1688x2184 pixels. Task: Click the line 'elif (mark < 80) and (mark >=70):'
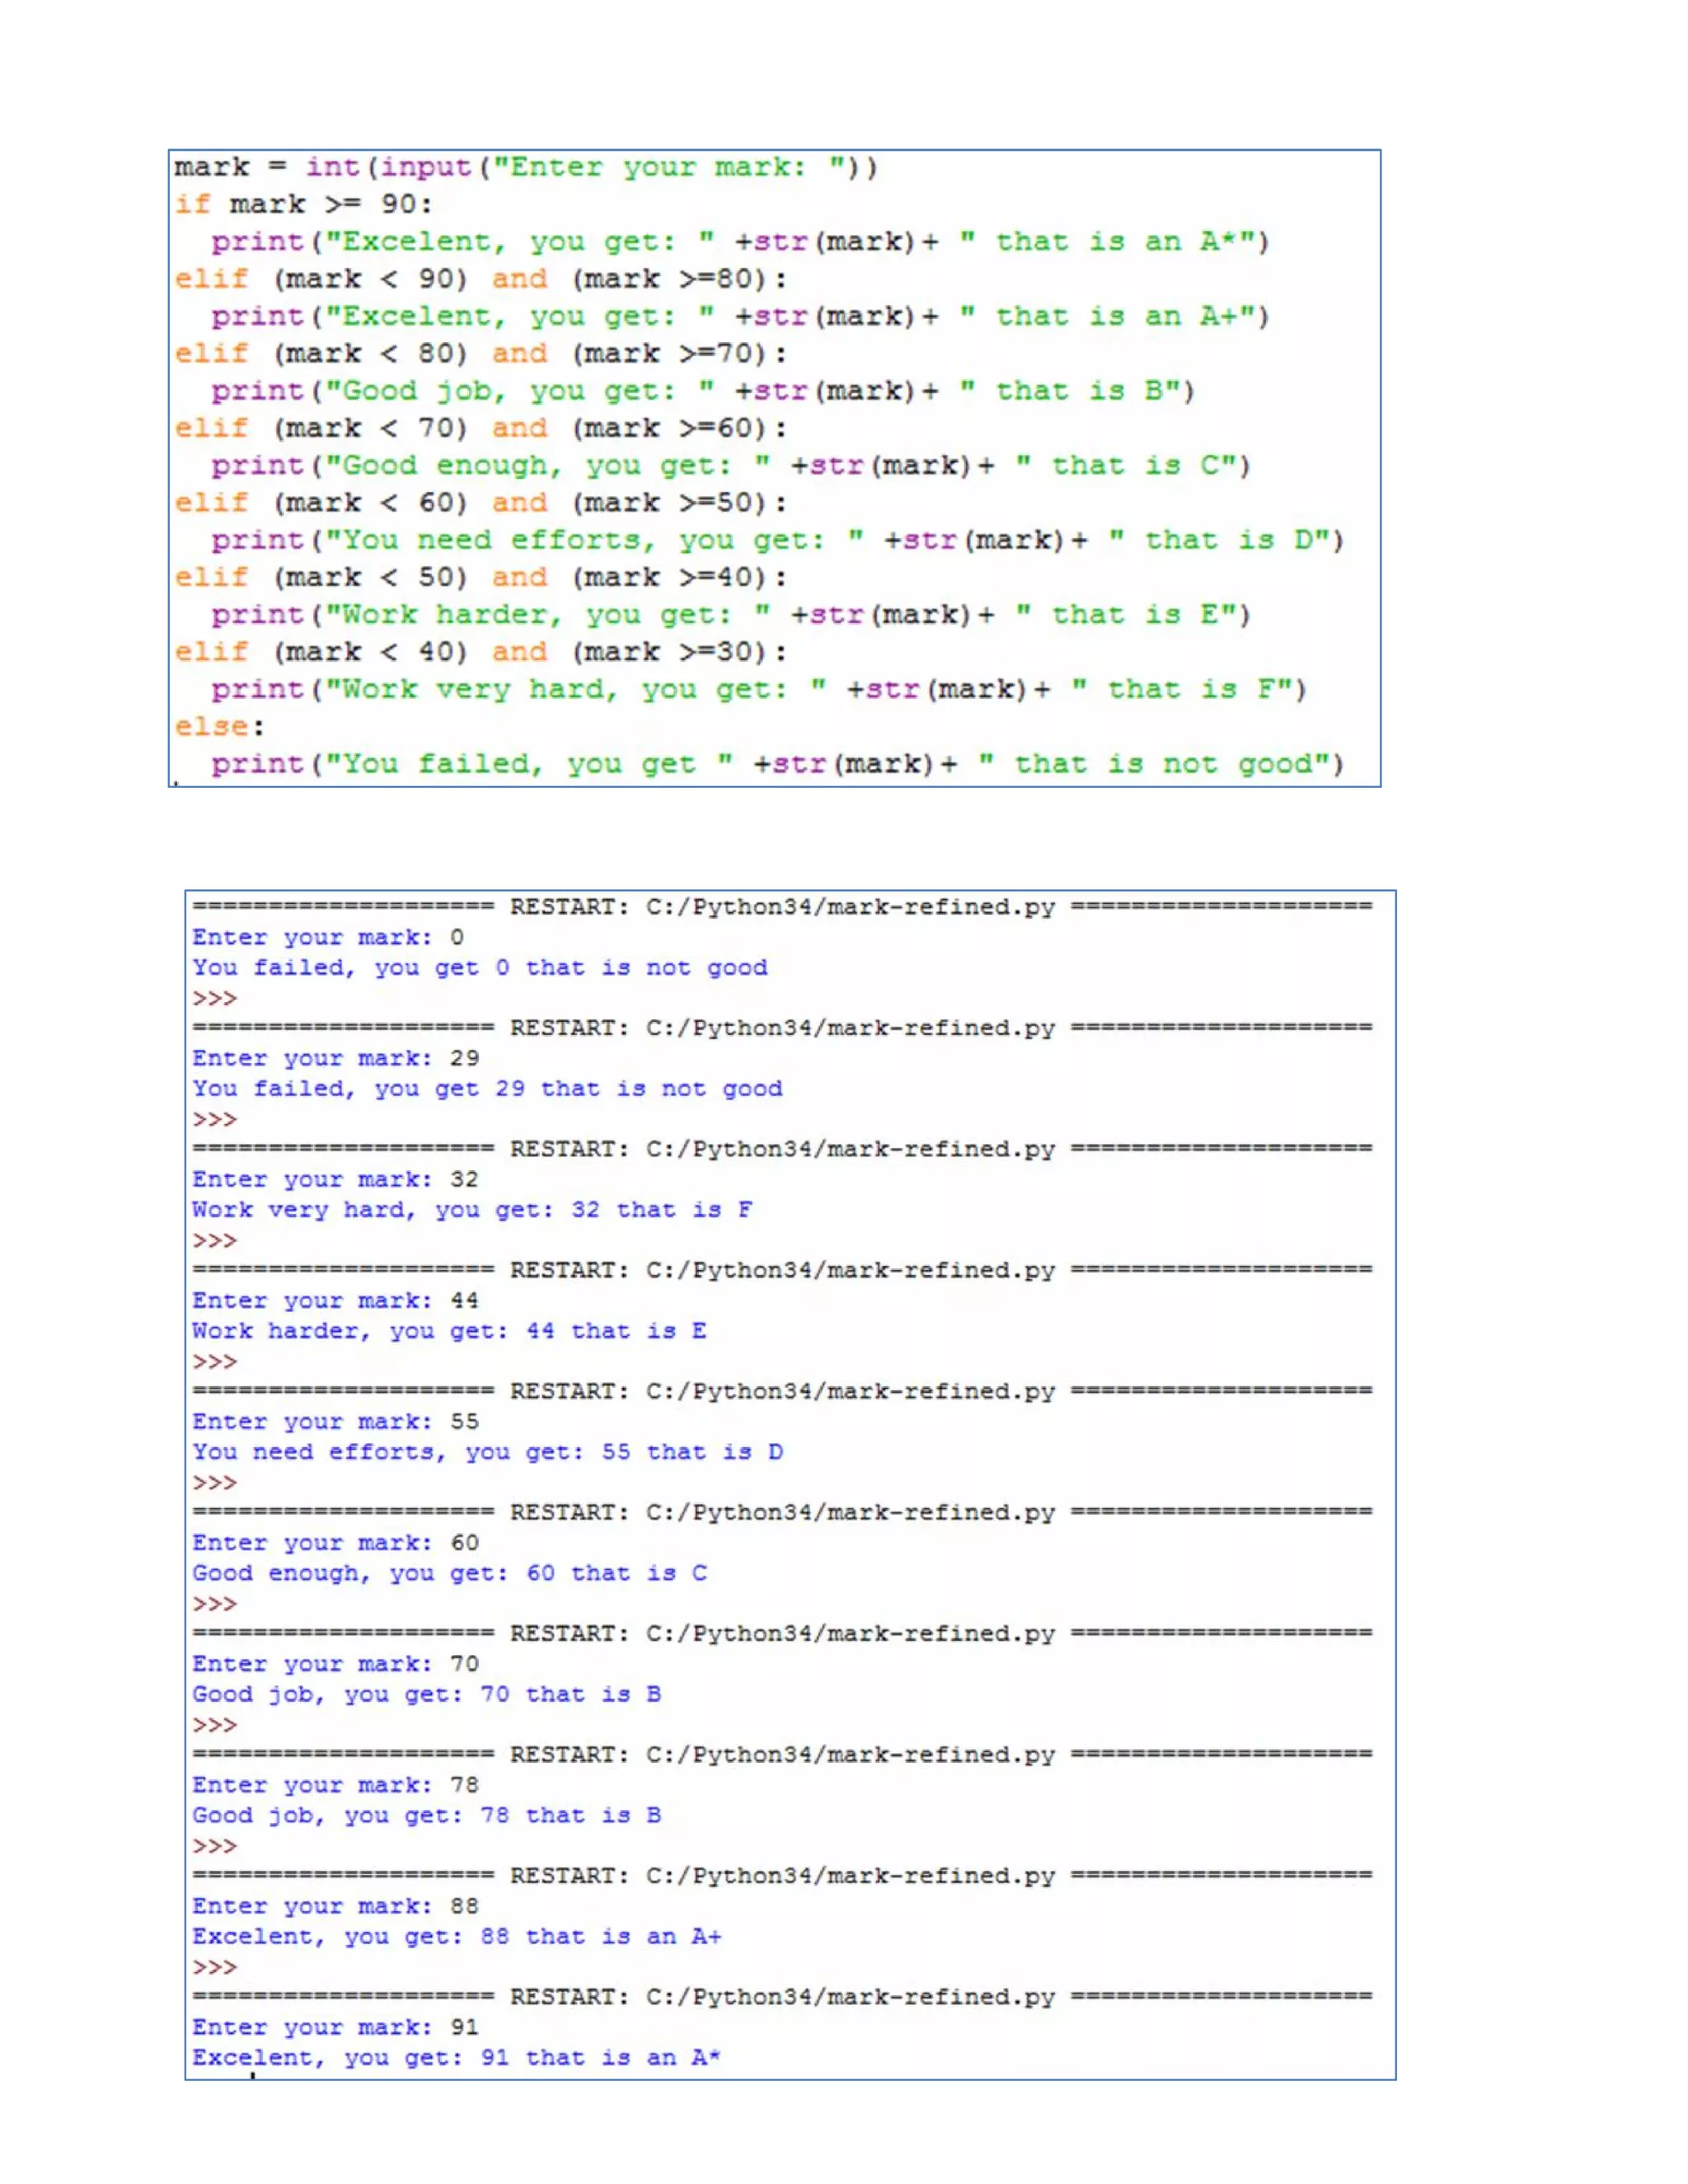[x=481, y=353]
